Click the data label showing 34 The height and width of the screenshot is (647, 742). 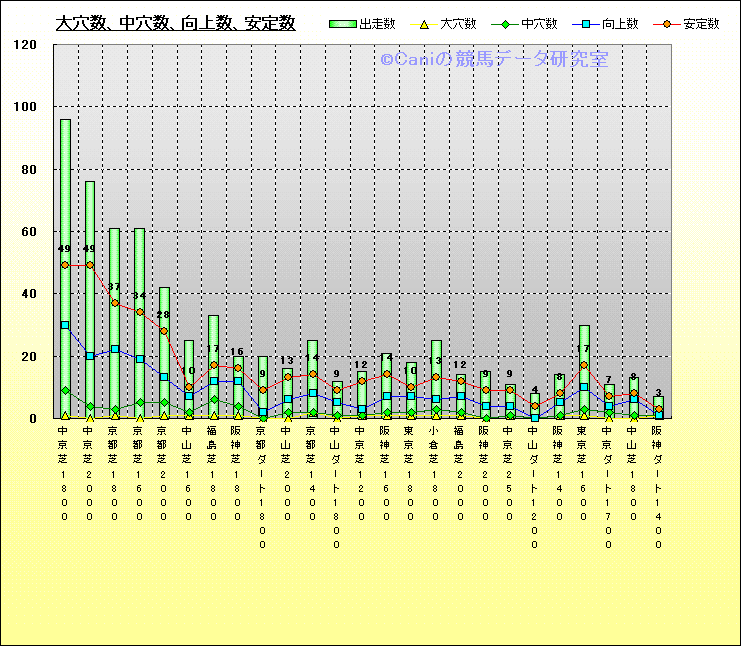coord(139,296)
